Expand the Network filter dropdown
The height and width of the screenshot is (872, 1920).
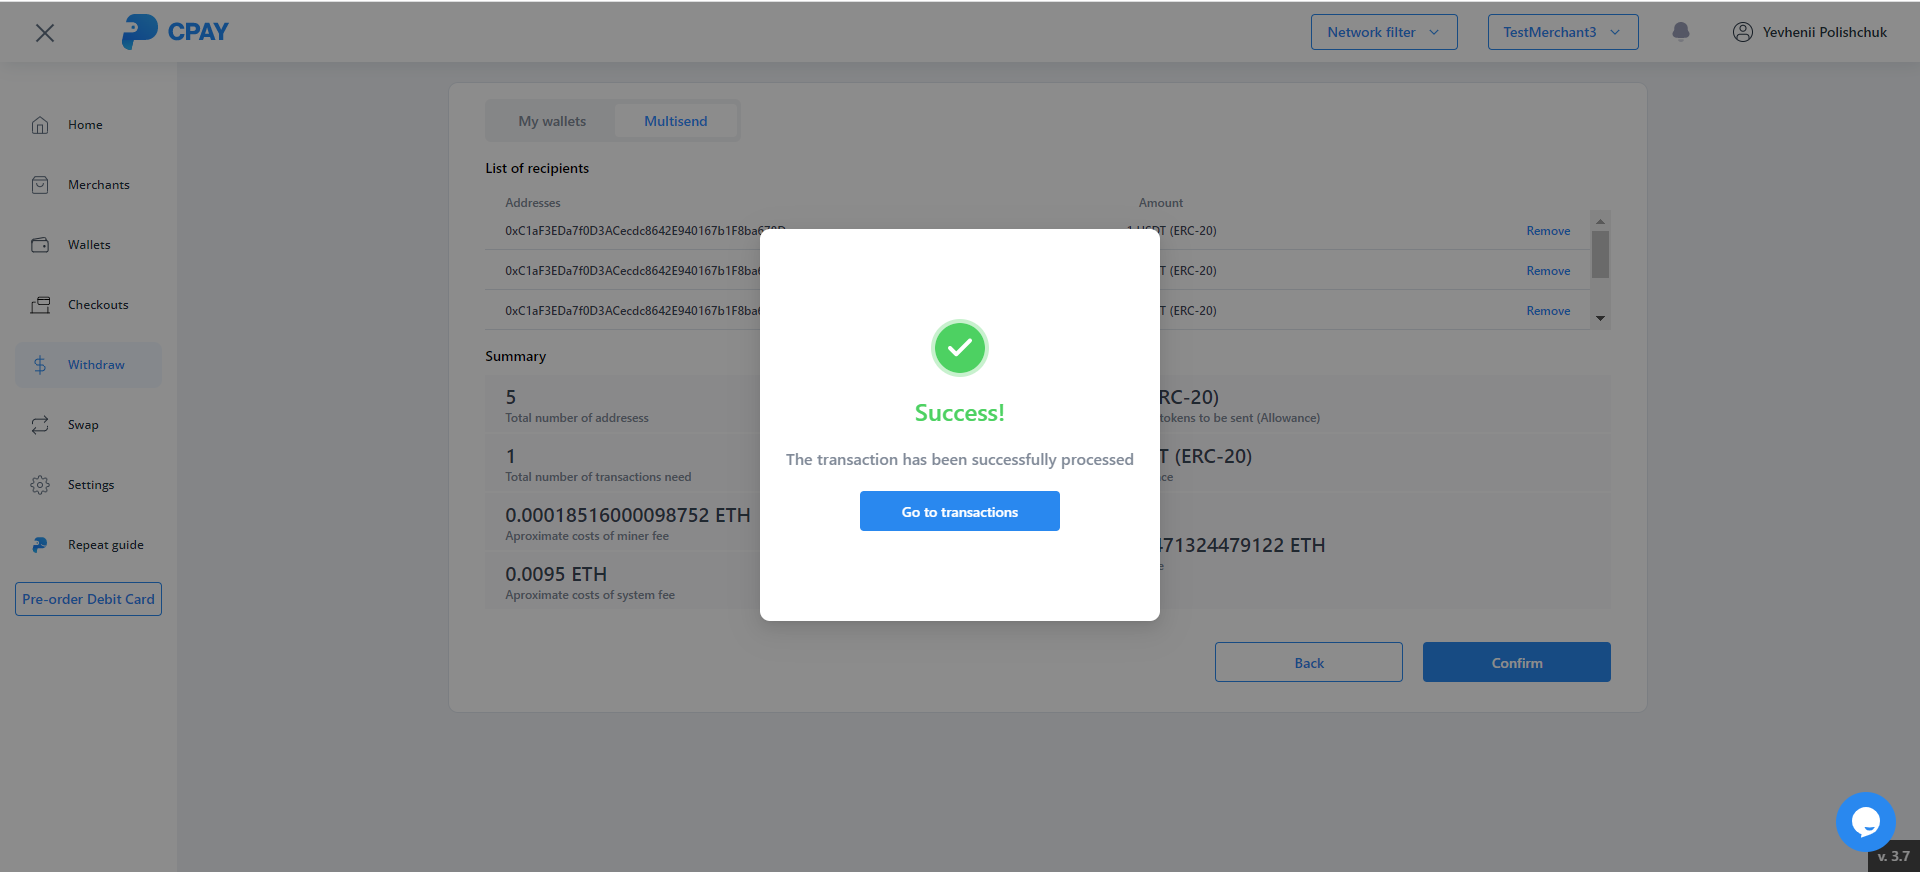click(x=1383, y=32)
